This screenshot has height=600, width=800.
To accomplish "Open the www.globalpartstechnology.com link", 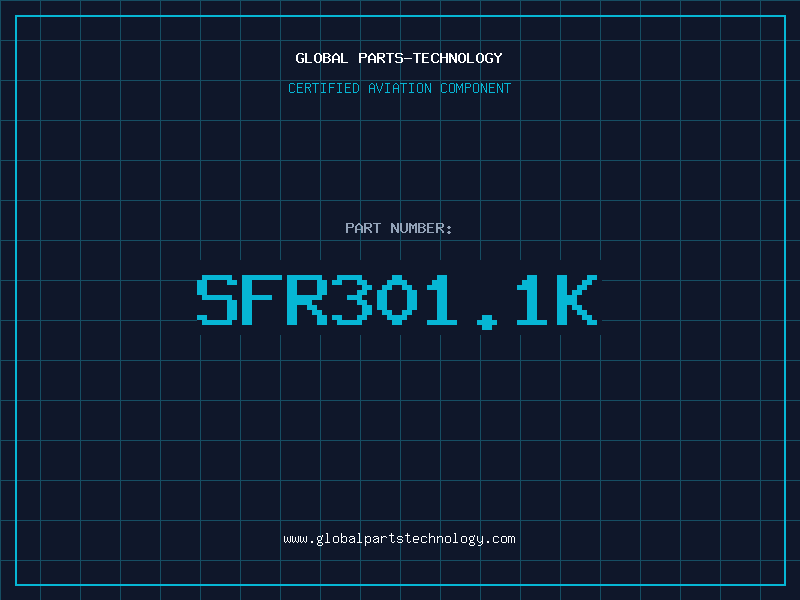I will click(399, 539).
